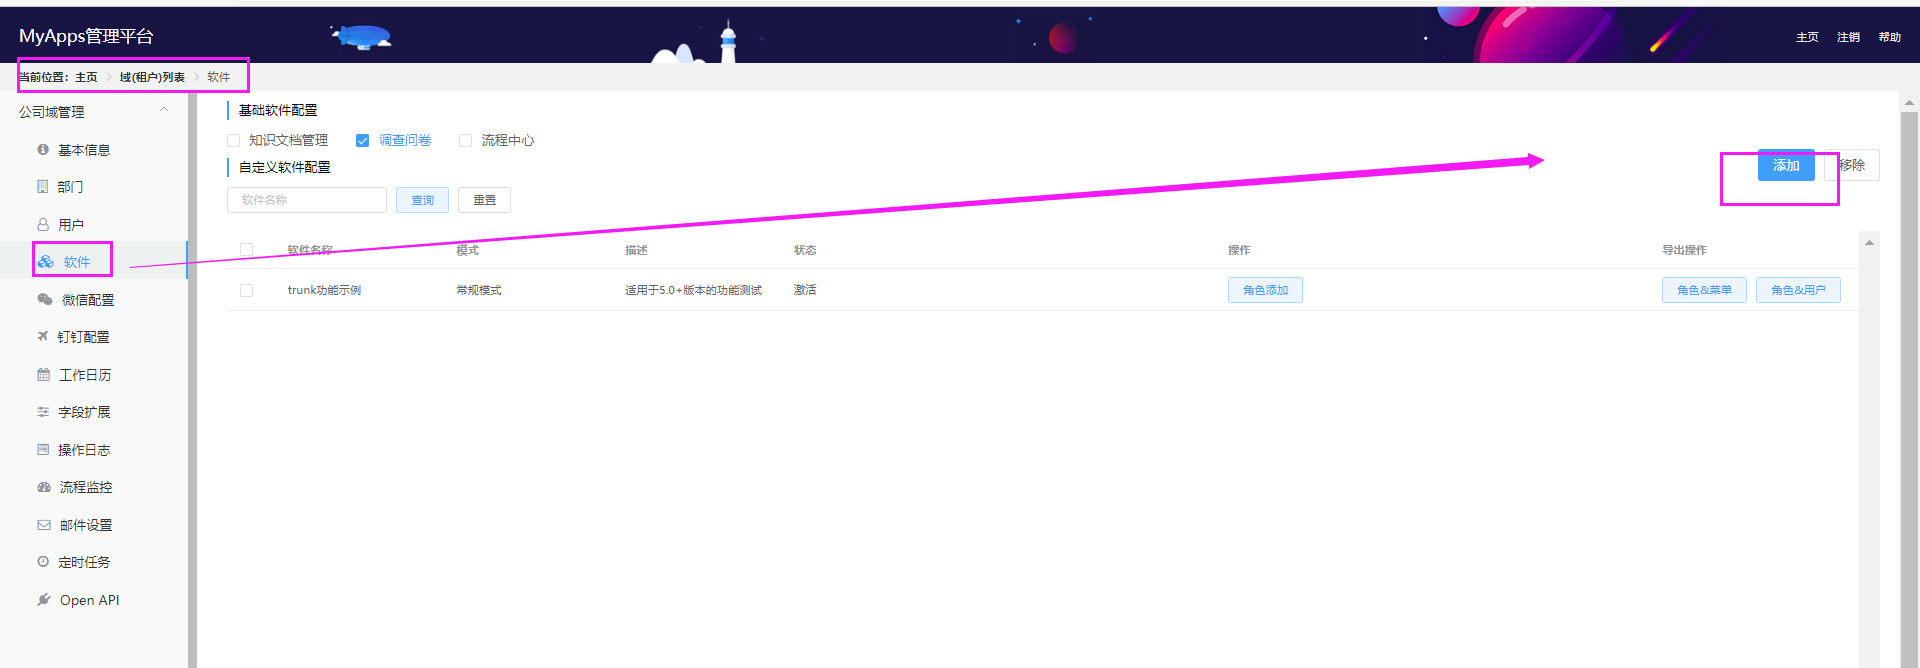Click the 主页 link in top header

click(x=1807, y=37)
